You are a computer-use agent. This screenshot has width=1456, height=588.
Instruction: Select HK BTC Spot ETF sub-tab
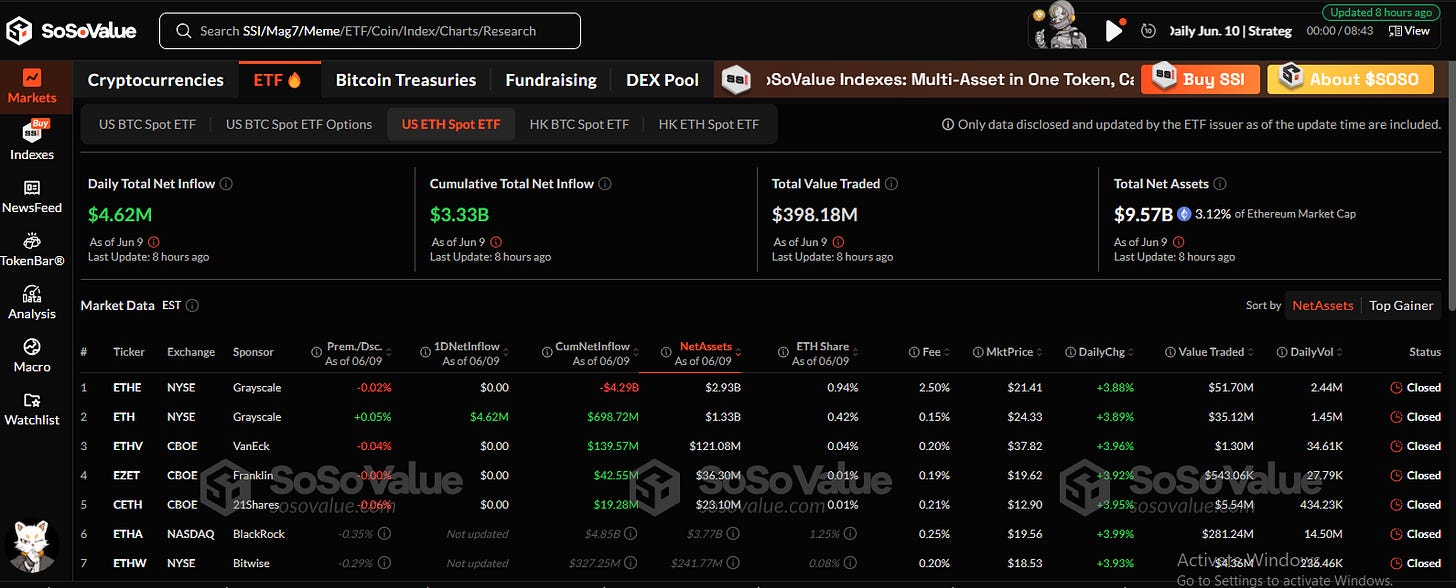[x=580, y=125]
